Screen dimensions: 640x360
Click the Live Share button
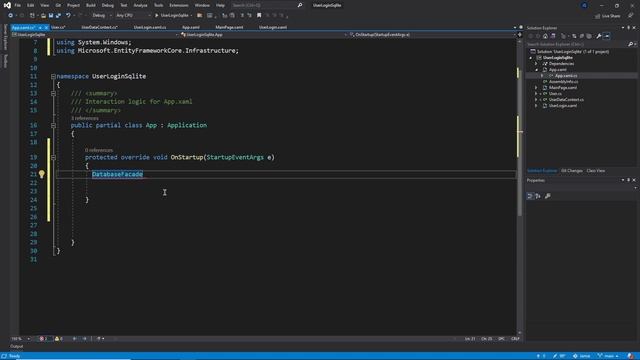coord(607,16)
